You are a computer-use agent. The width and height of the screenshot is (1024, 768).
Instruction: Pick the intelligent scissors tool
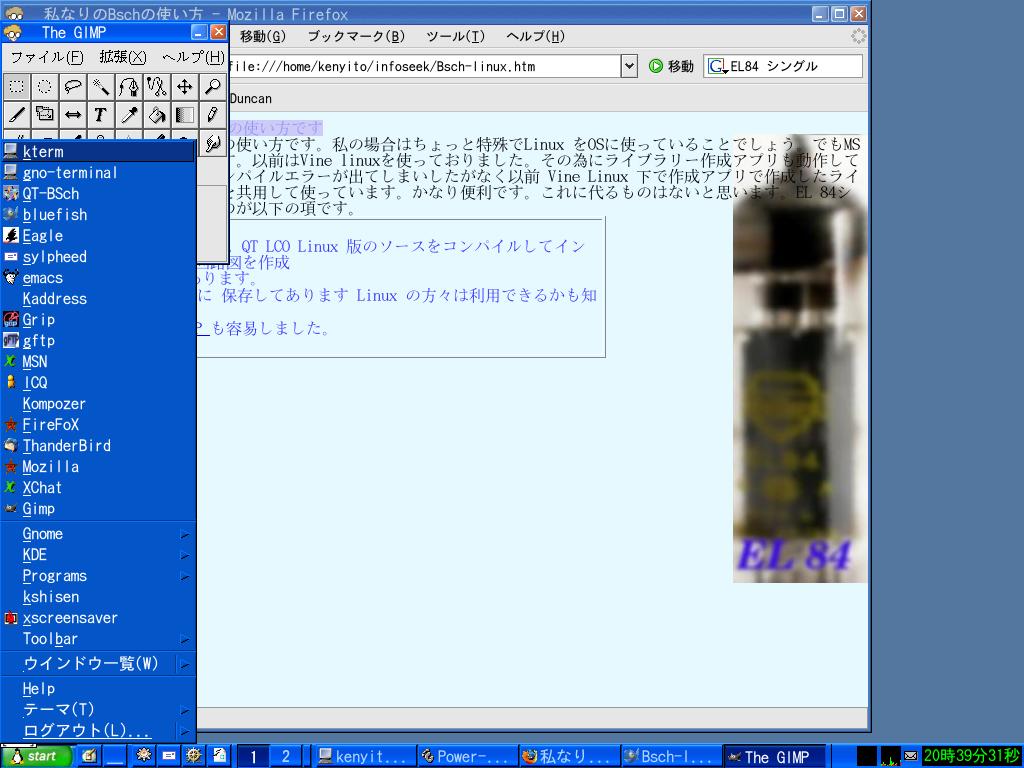click(x=155, y=87)
